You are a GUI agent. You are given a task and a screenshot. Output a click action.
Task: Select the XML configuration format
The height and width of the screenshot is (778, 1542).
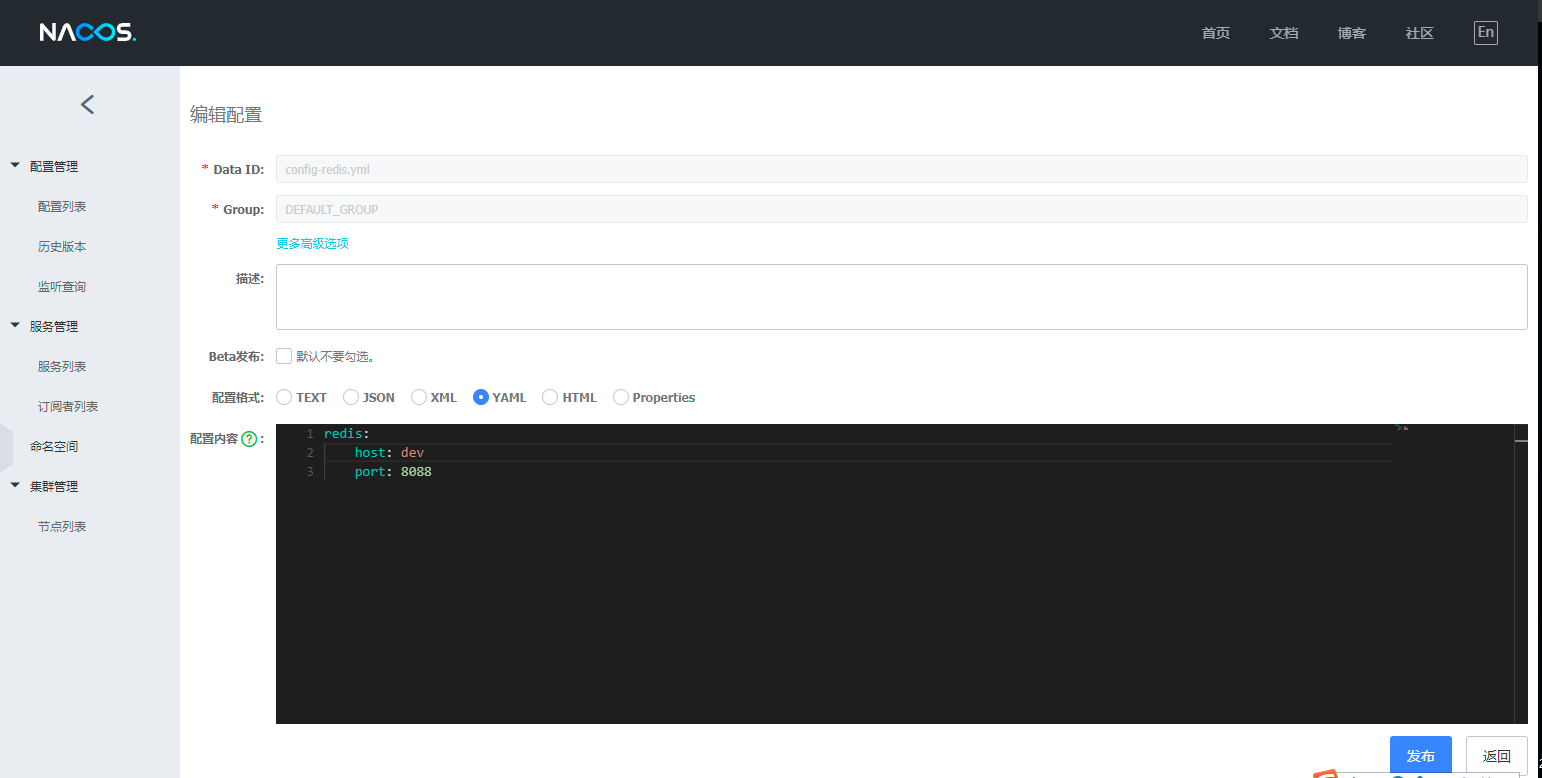(418, 397)
